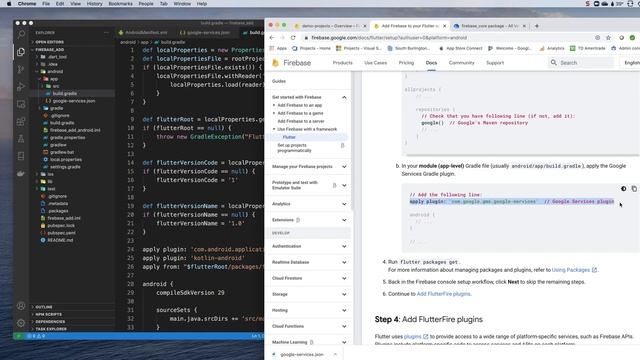Close the firebase_core package tab
640x360 pixels.
coord(524,26)
